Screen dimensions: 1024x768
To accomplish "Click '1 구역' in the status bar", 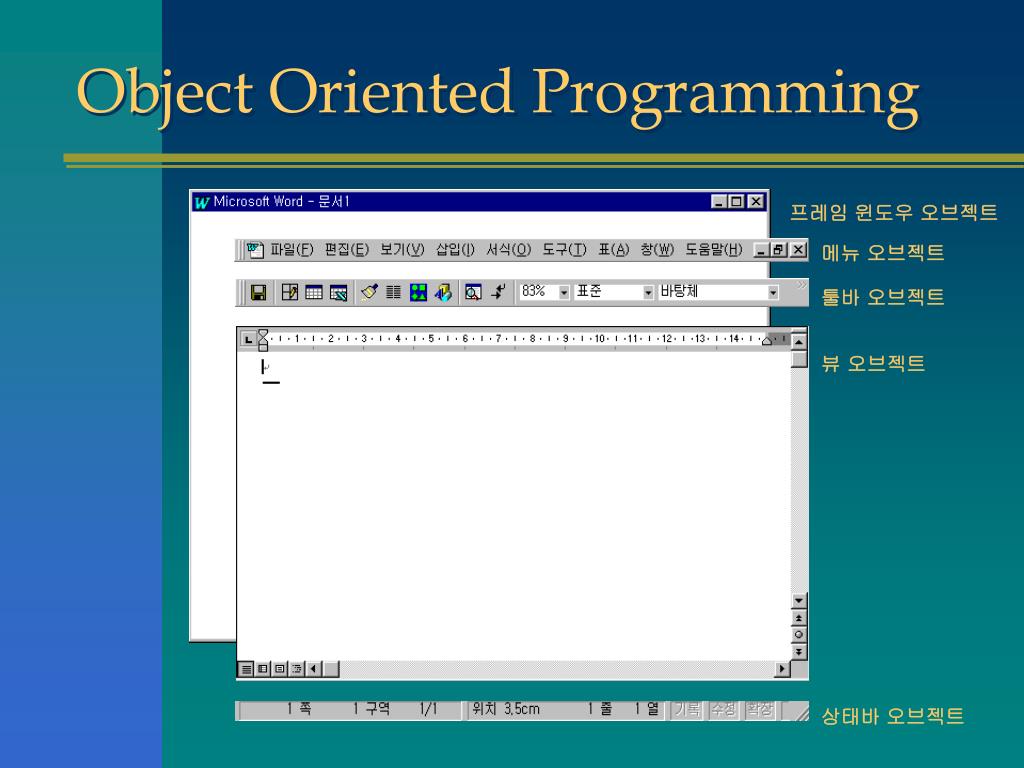I will 371,709.
